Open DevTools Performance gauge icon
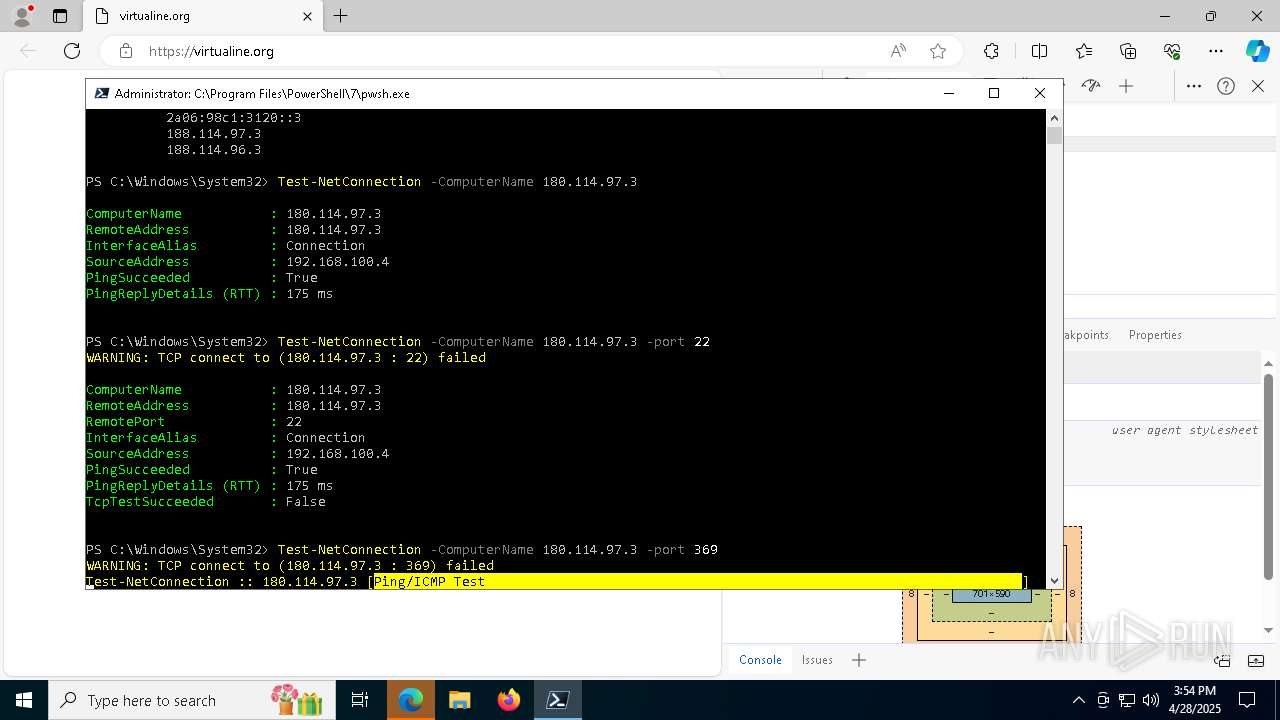 1091,86
